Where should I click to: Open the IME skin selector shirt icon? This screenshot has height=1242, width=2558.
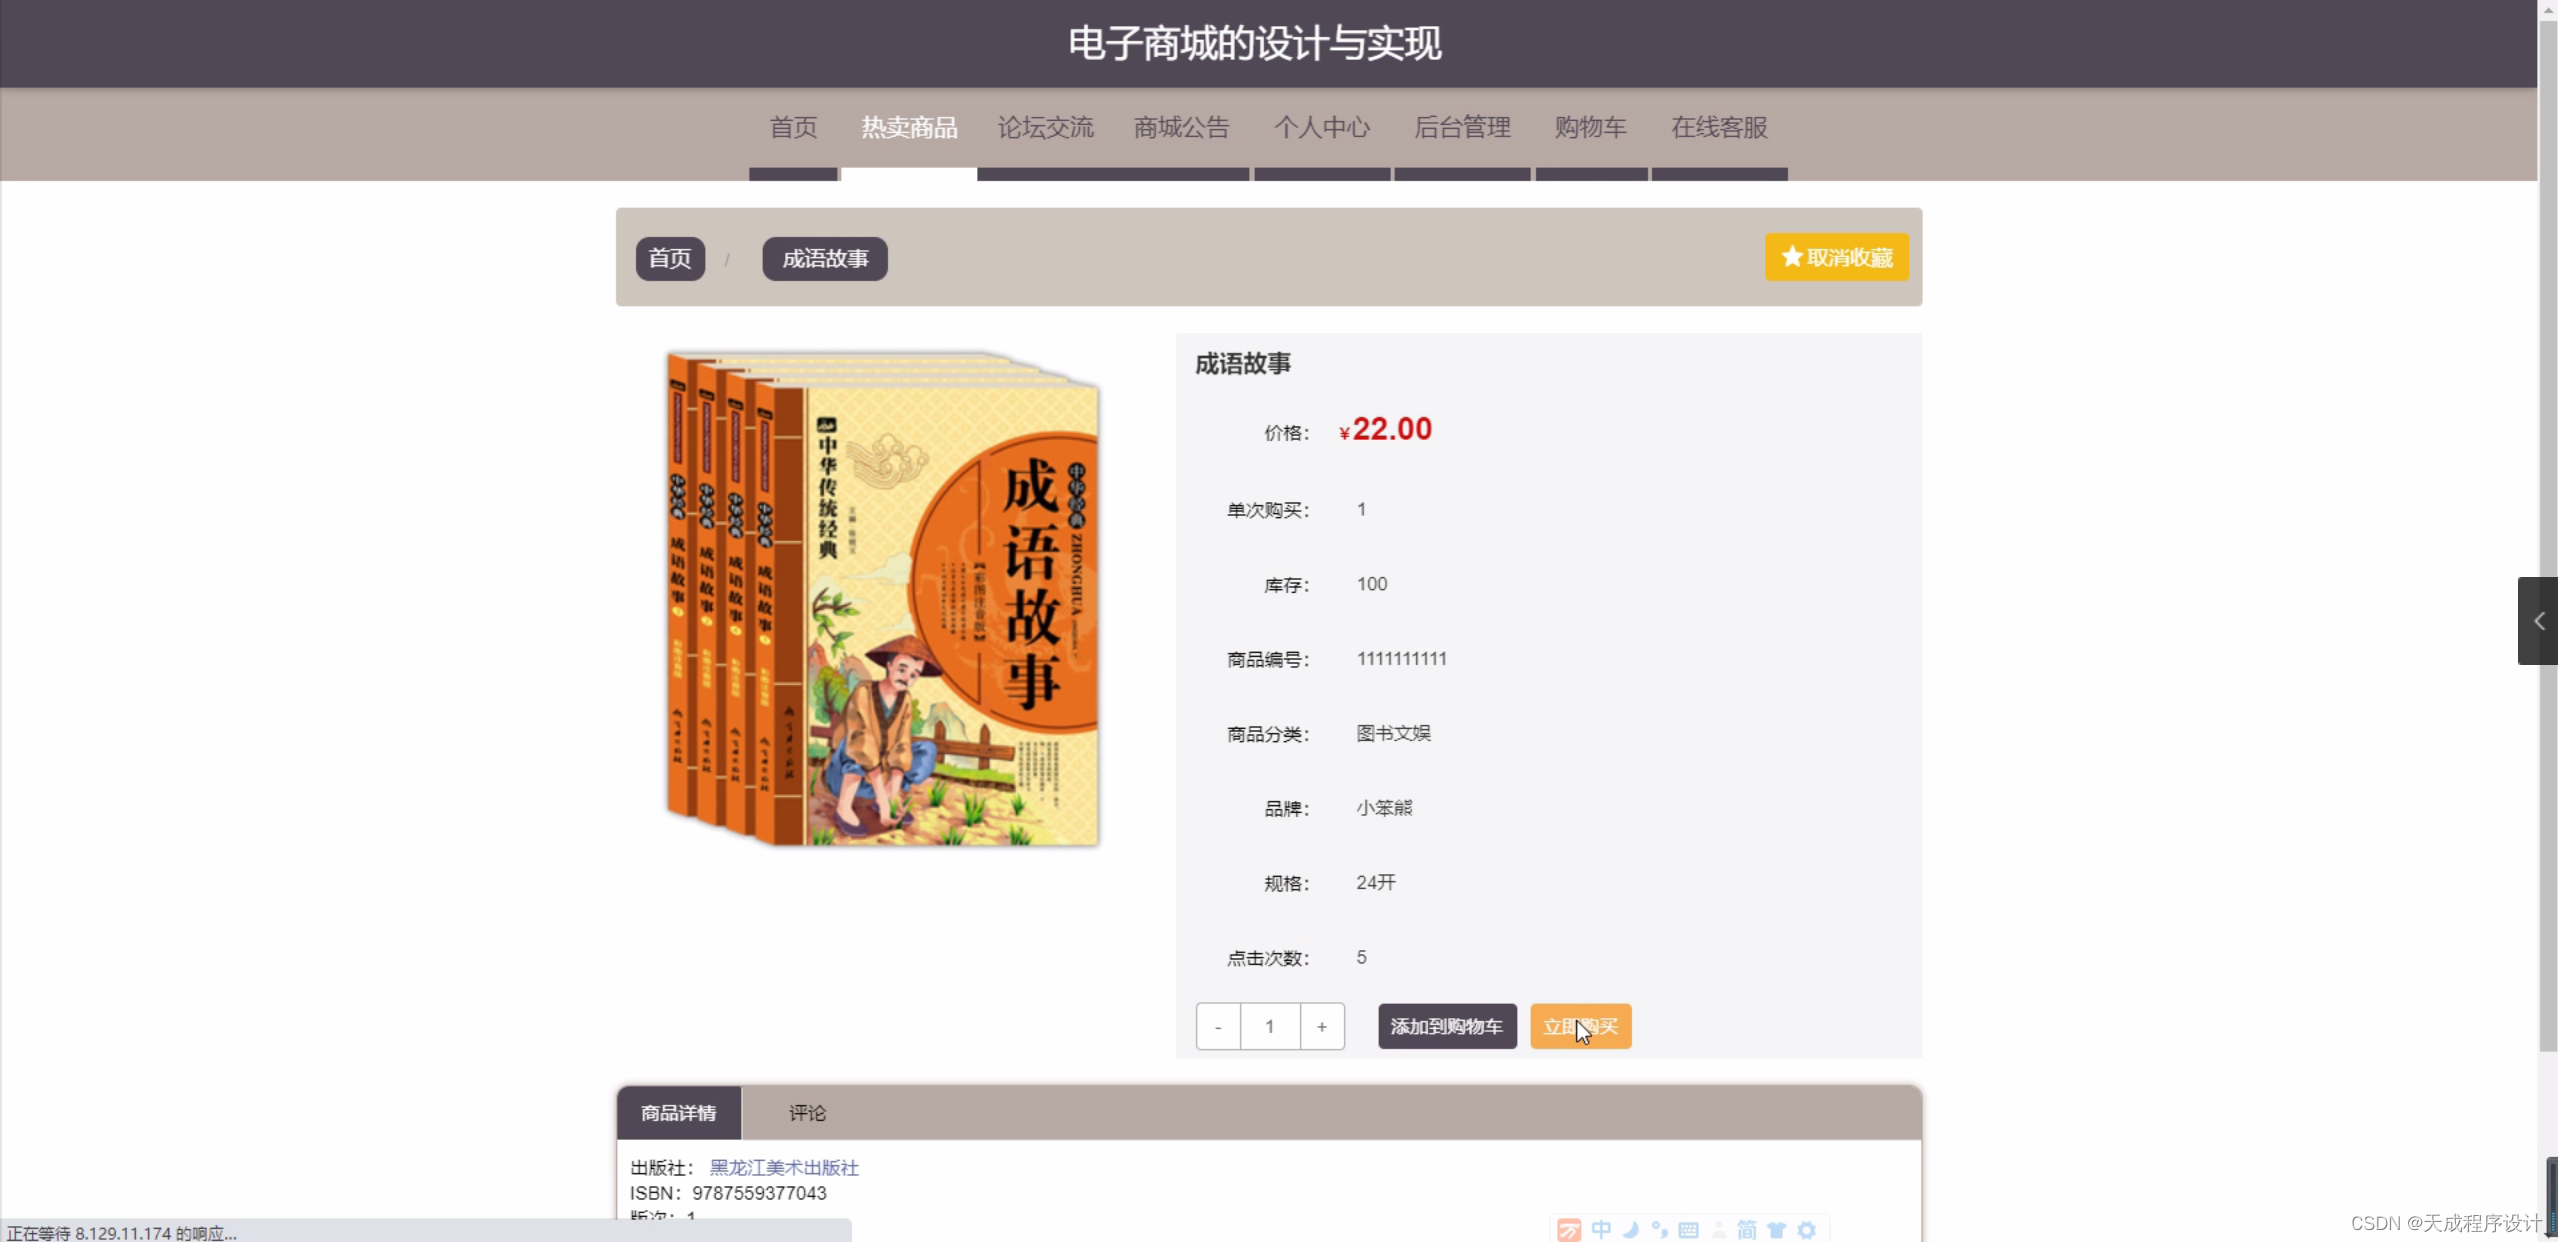click(x=1776, y=1229)
